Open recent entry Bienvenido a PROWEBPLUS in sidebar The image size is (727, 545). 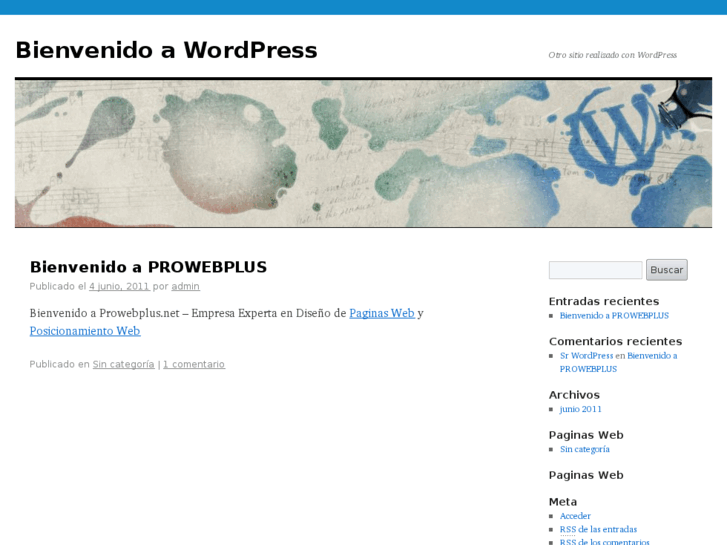click(614, 315)
